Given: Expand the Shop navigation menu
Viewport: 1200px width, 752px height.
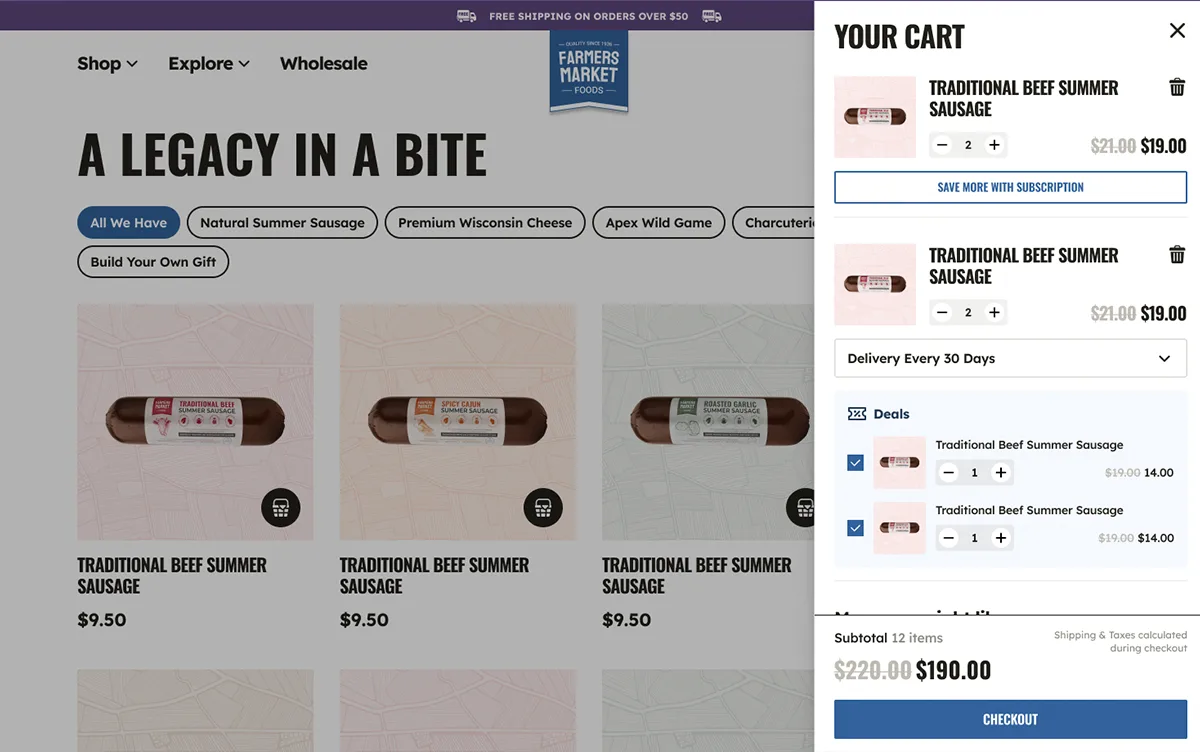Looking at the screenshot, I should point(107,63).
